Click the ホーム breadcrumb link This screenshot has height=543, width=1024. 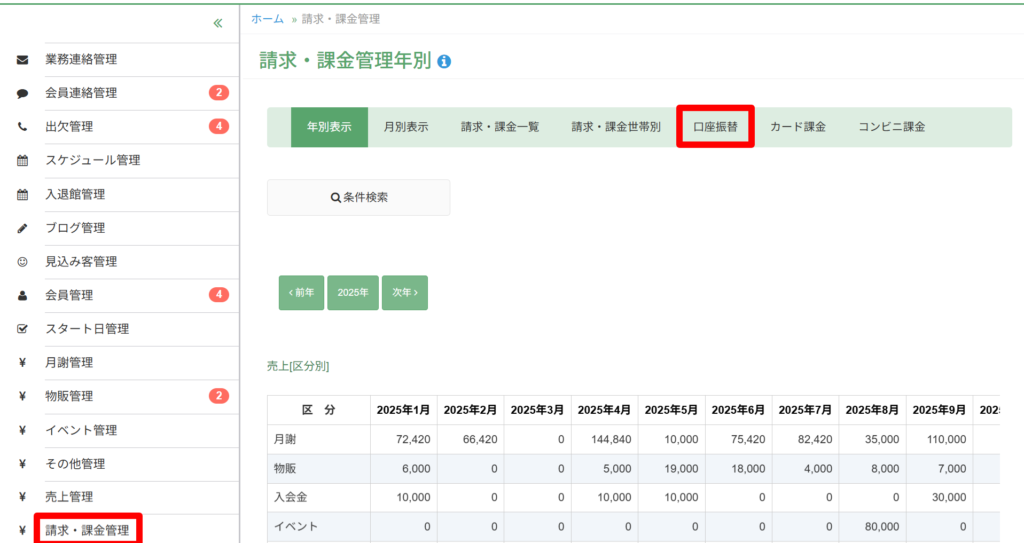pos(267,19)
